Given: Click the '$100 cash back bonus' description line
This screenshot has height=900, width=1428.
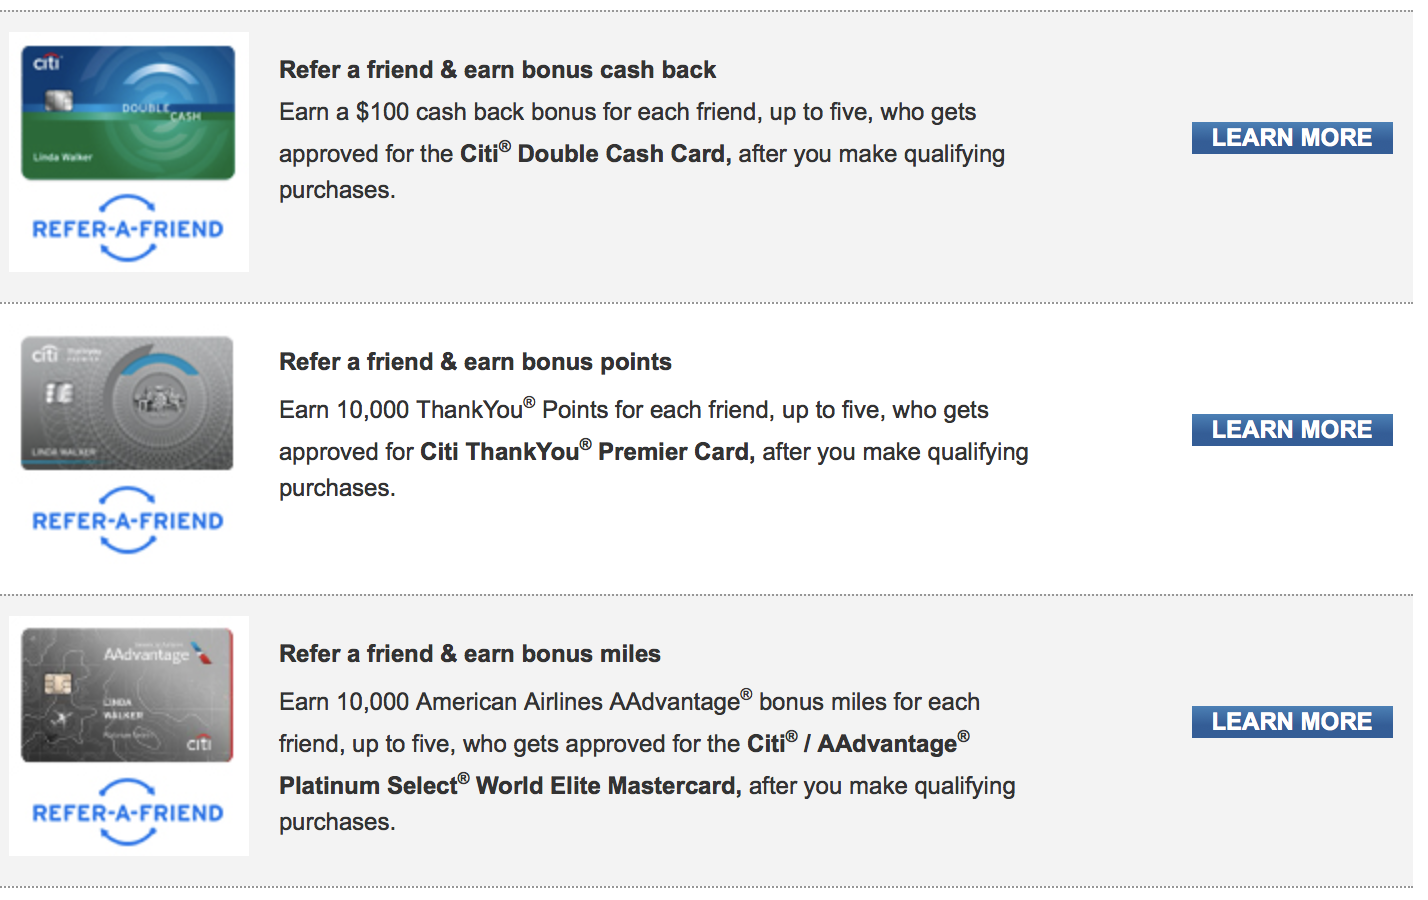Looking at the screenshot, I should point(628,112).
